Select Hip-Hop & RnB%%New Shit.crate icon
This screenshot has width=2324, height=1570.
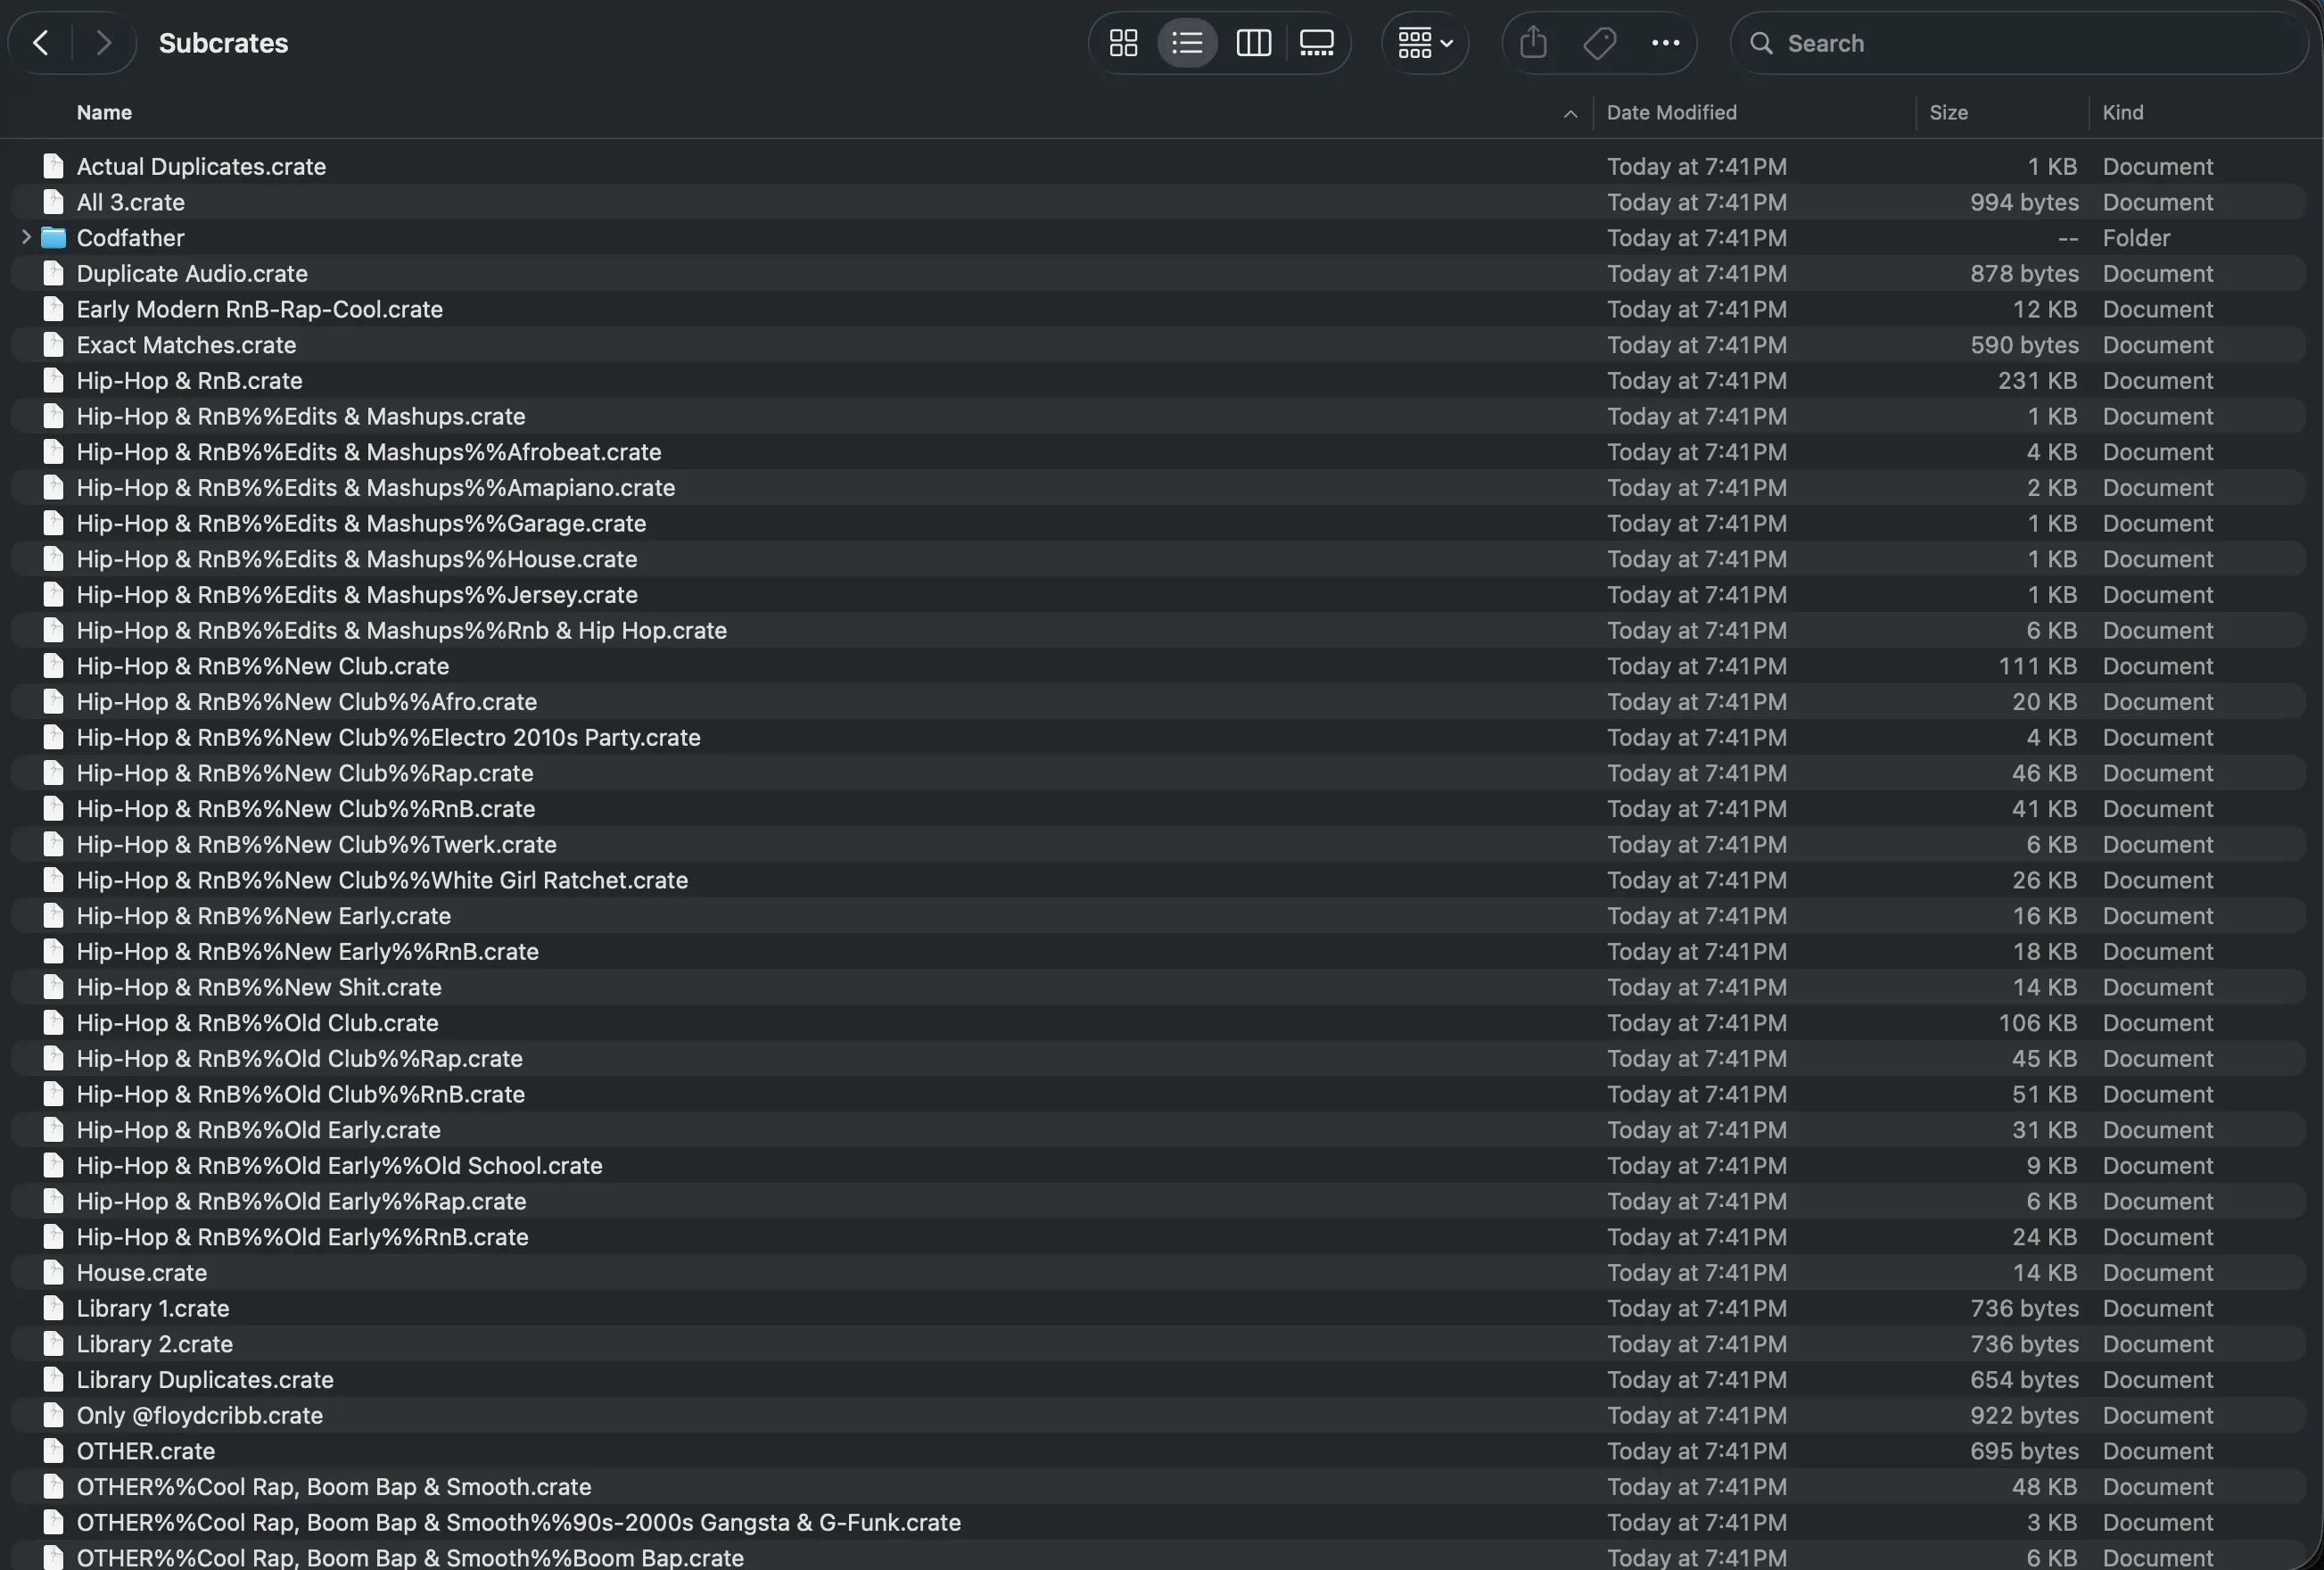53,987
